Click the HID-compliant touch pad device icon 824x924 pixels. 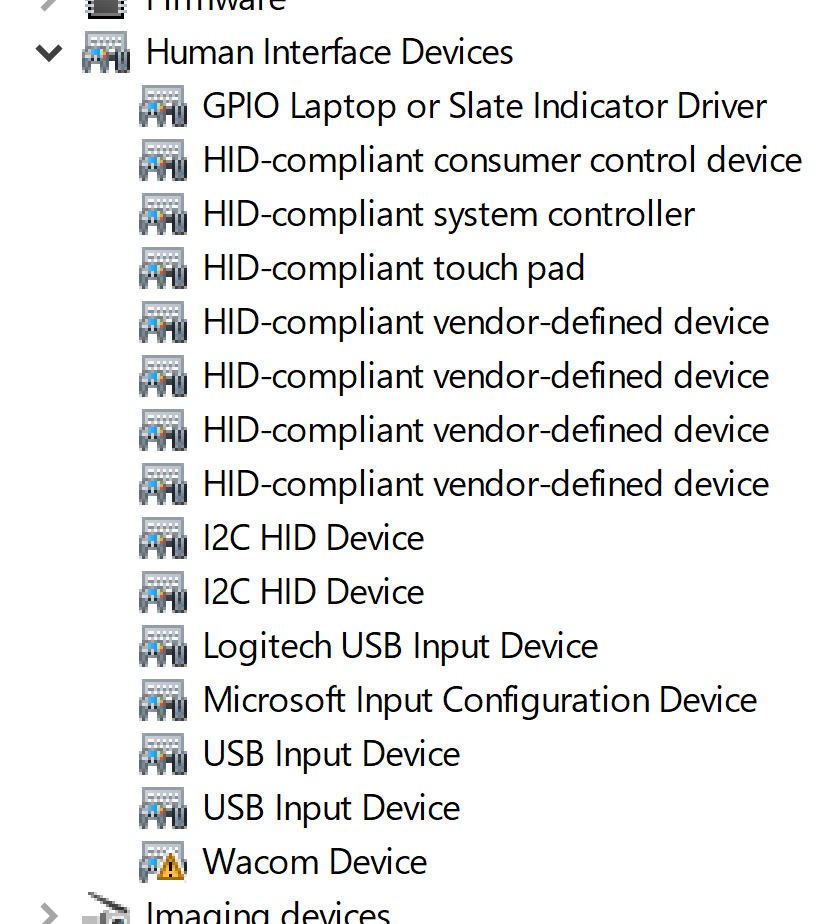[163, 267]
